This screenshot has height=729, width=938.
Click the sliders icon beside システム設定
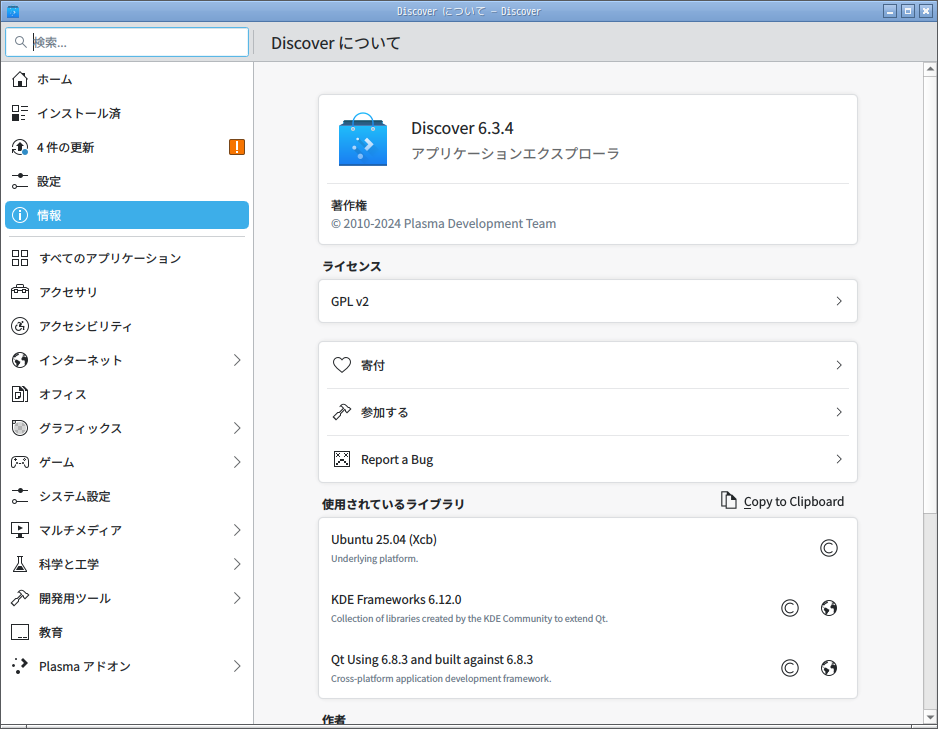pos(20,496)
